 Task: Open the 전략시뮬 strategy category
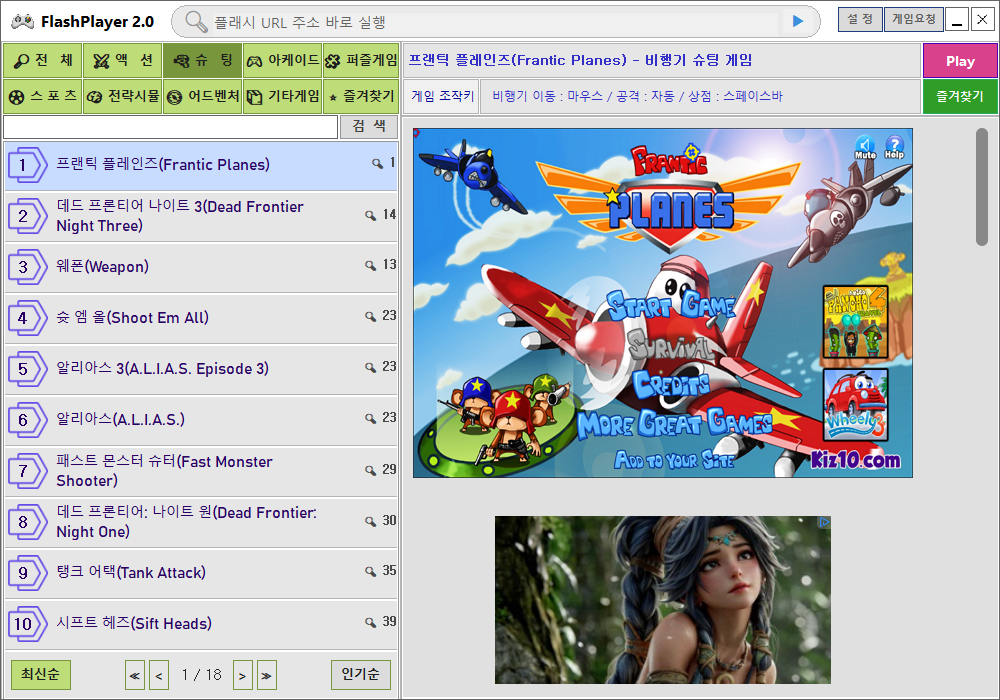tap(122, 96)
